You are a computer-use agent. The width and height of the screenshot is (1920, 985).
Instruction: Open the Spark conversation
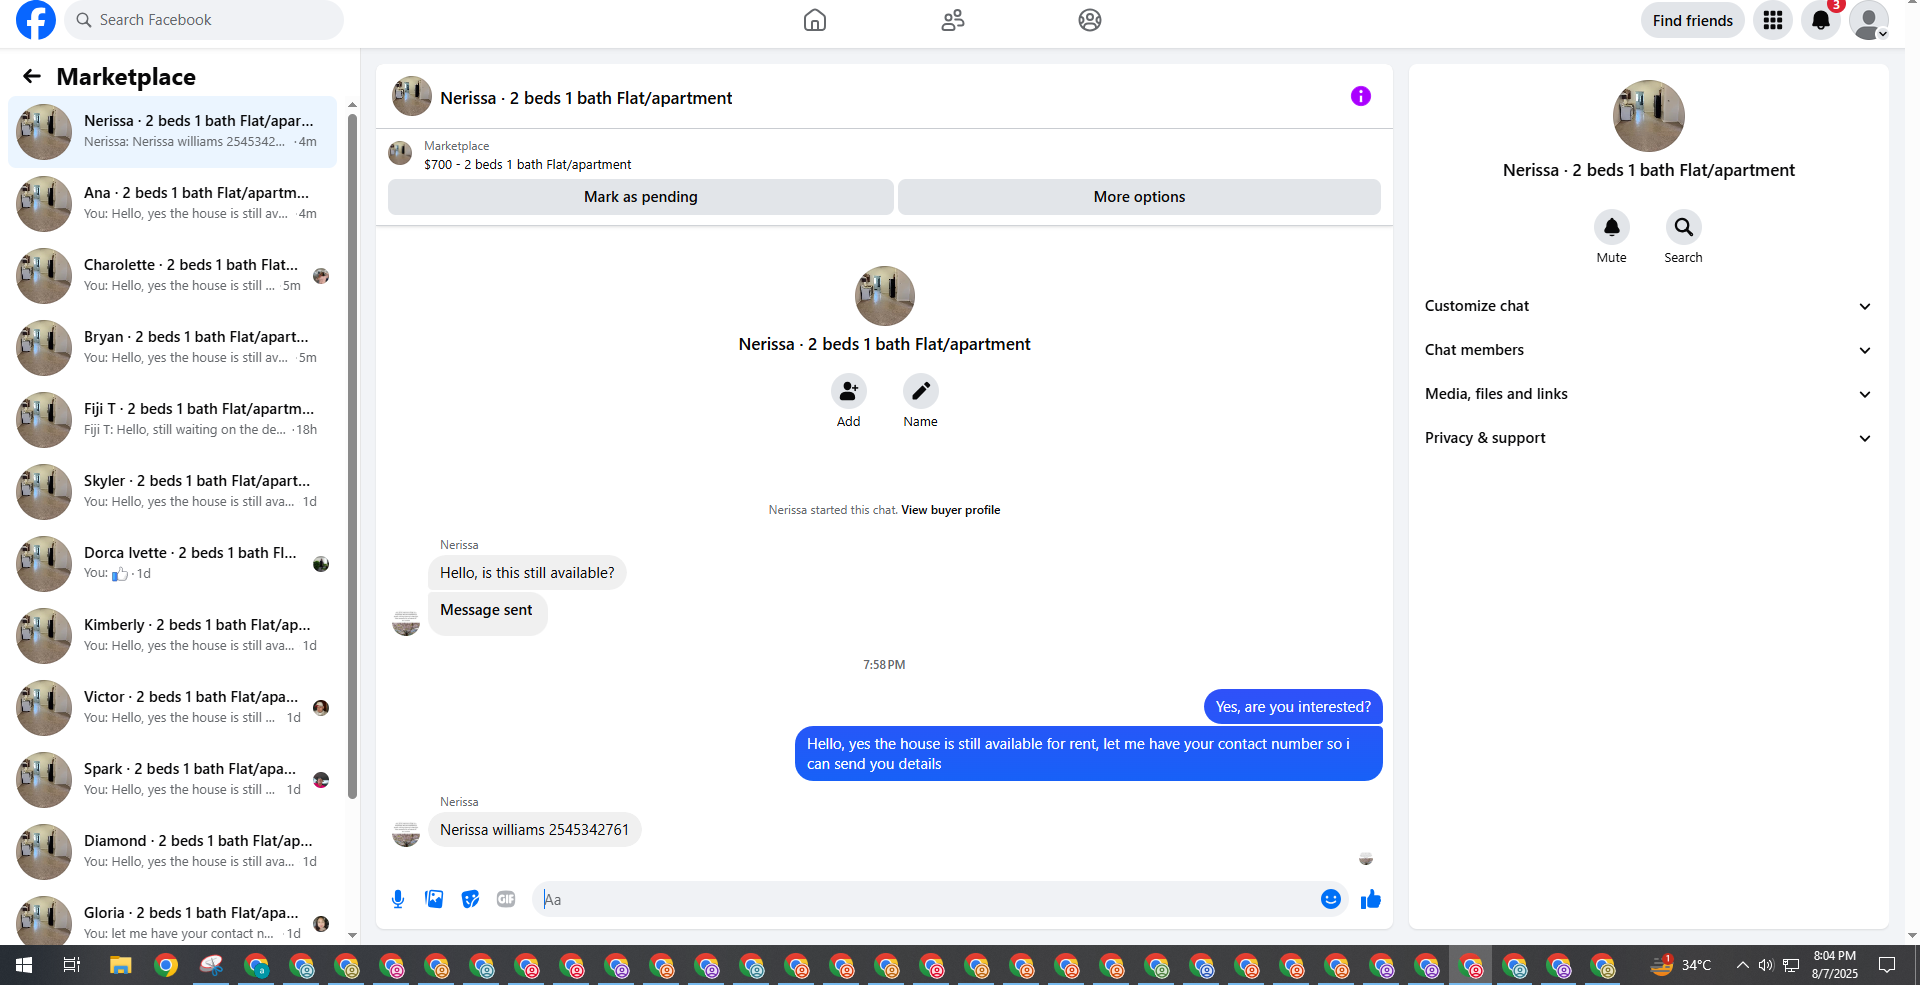pyautogui.click(x=172, y=779)
